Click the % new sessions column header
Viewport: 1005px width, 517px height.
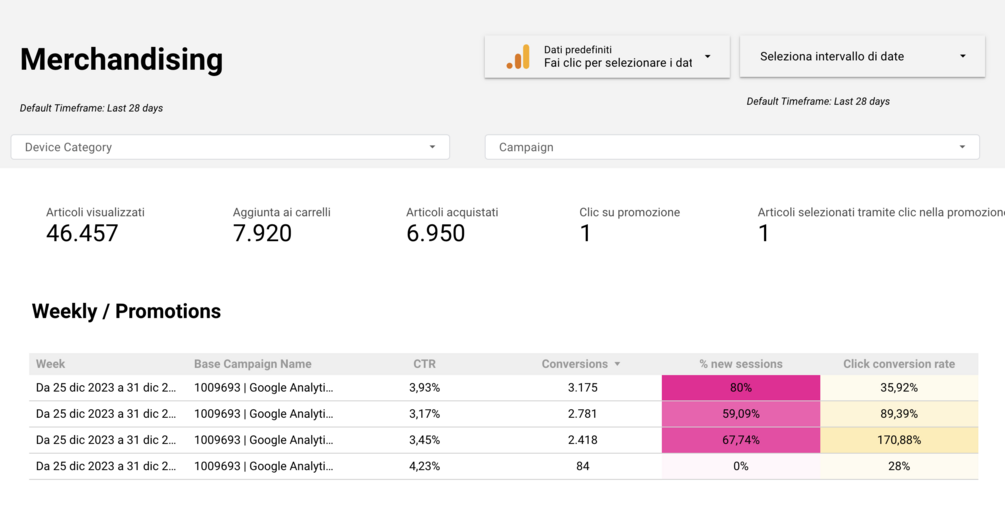(740, 364)
